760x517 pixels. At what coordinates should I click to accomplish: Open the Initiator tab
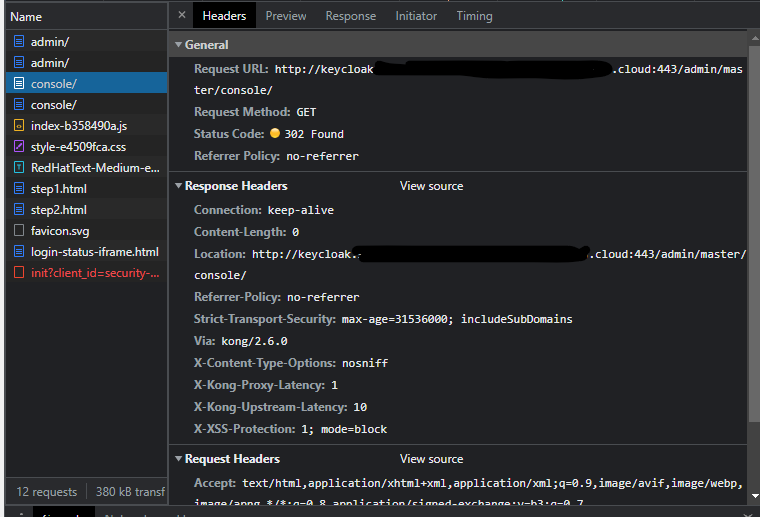tap(416, 16)
